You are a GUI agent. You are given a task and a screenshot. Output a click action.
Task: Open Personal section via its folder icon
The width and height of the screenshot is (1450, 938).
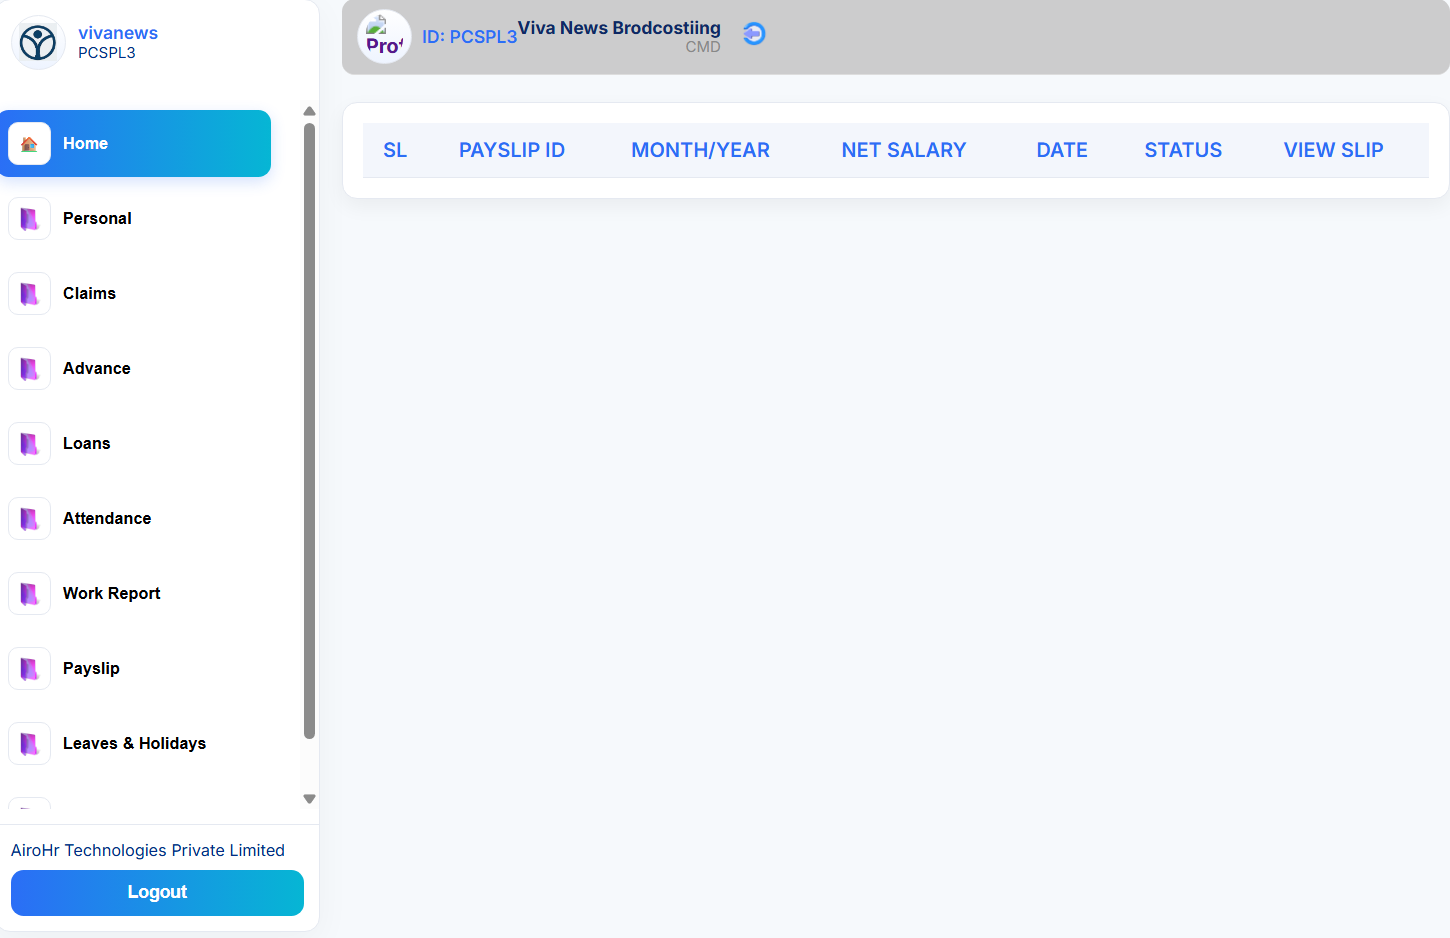click(x=29, y=218)
